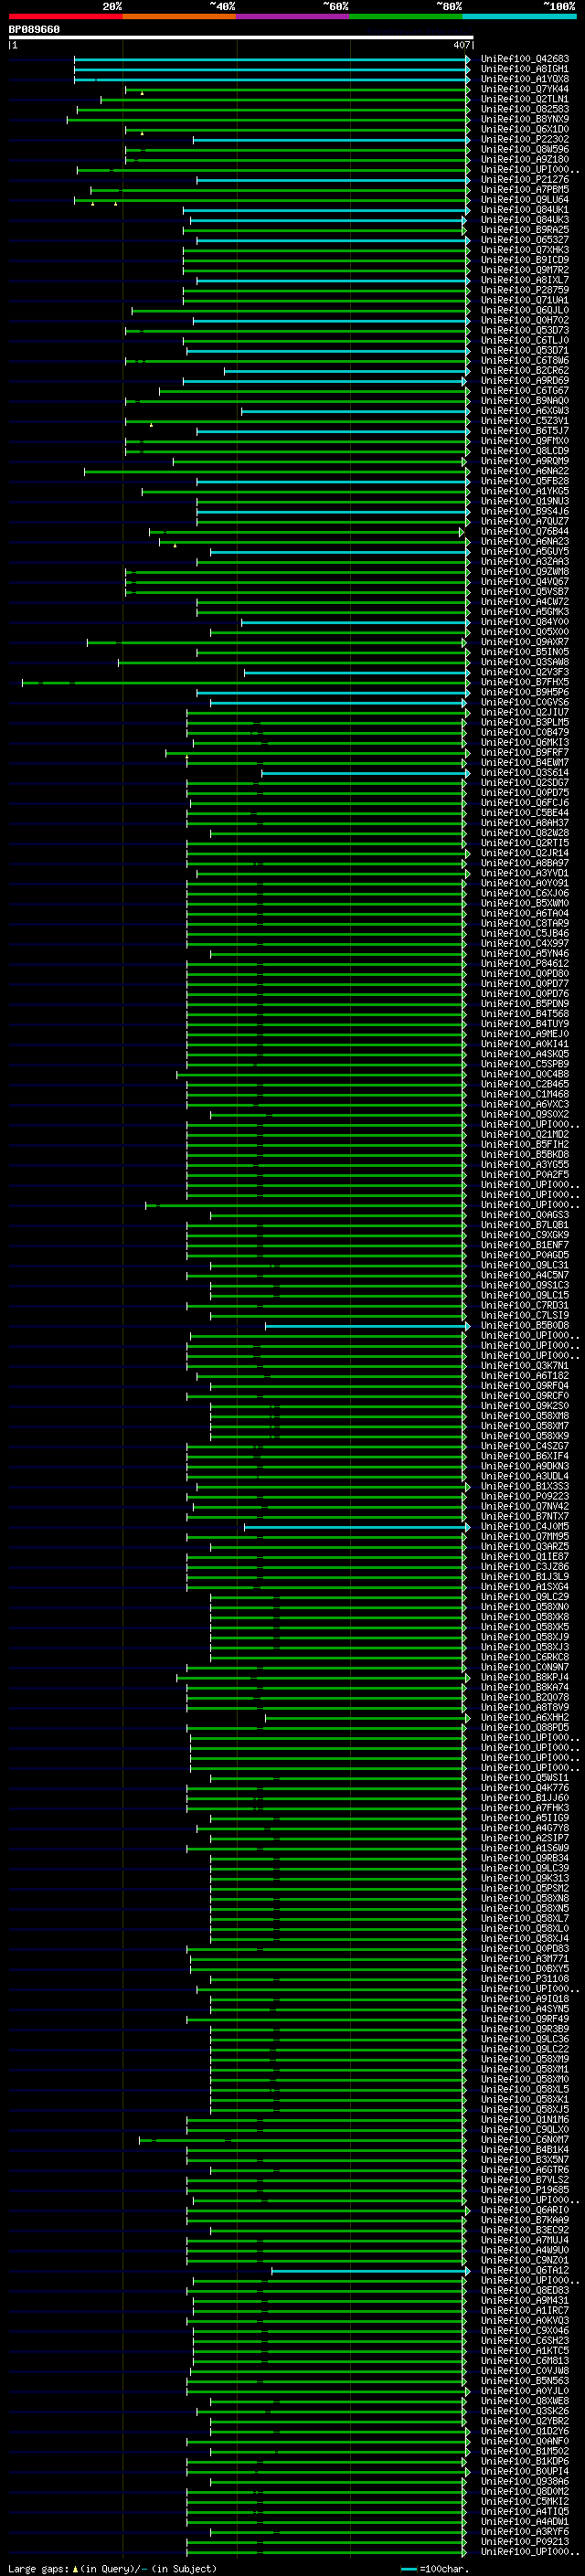The height and width of the screenshot is (2576, 585).
Task: Click hit label UniRef100_A9M431
Action: point(525,2300)
